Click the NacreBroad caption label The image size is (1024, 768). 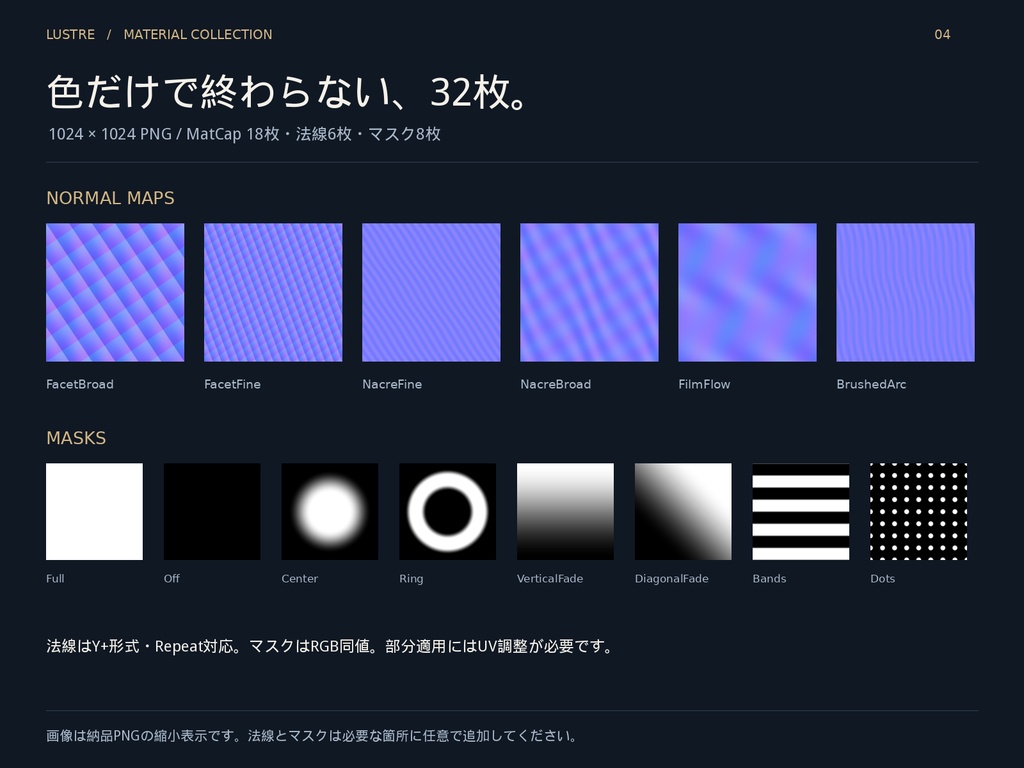point(556,384)
